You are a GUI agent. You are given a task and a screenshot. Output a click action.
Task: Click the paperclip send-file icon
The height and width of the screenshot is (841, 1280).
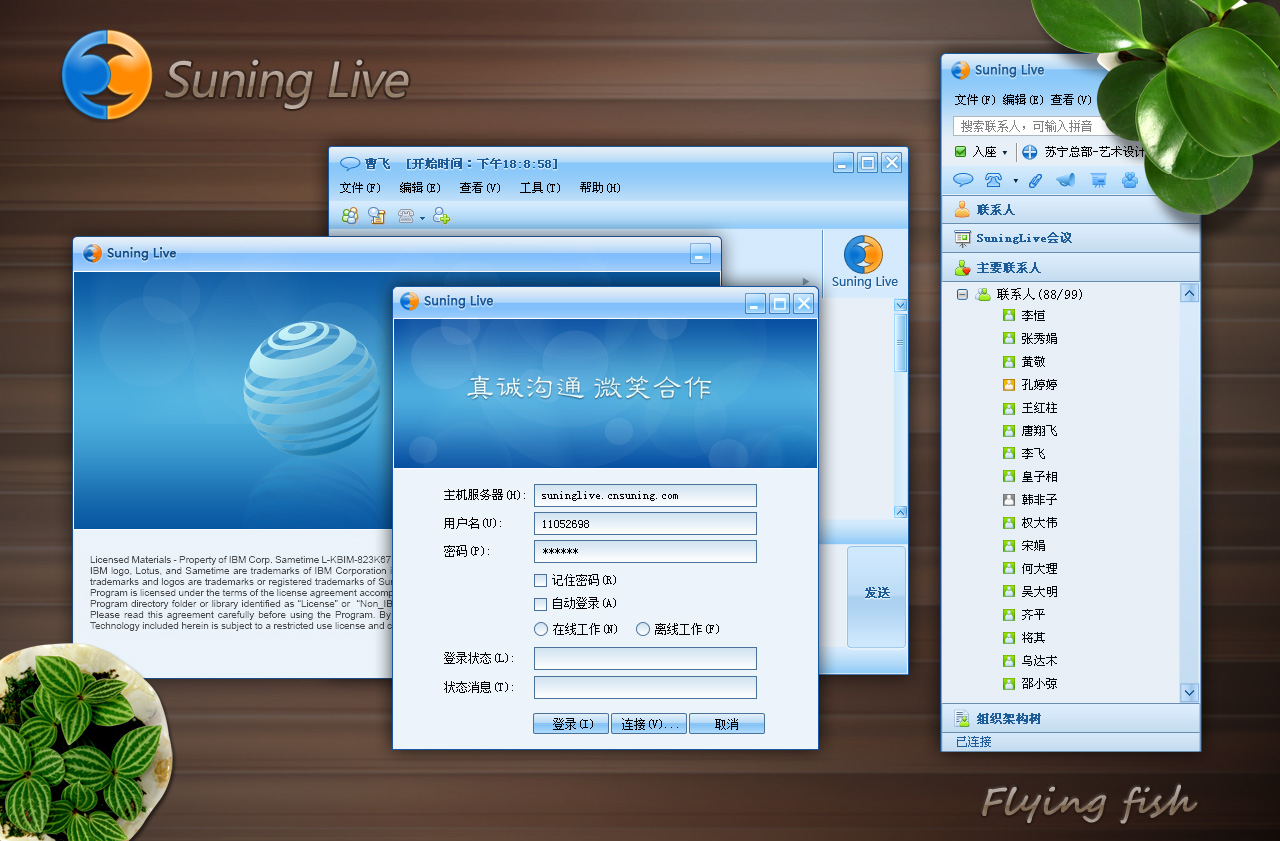[x=1036, y=180]
